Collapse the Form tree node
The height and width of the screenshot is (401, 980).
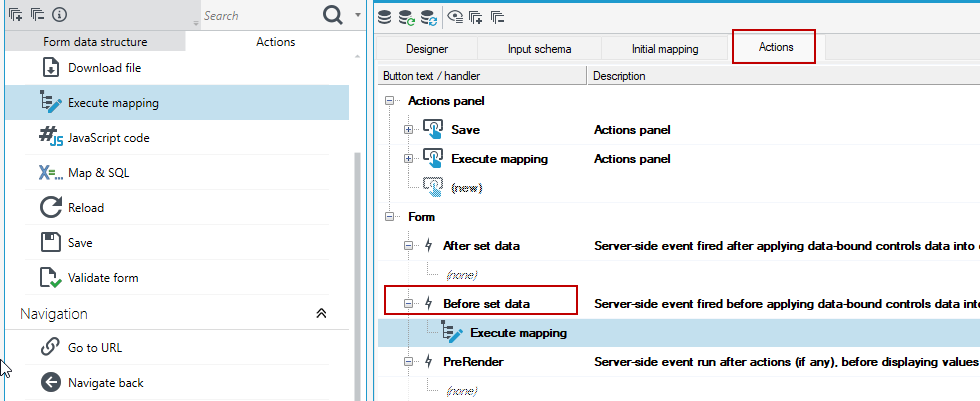[x=391, y=217]
